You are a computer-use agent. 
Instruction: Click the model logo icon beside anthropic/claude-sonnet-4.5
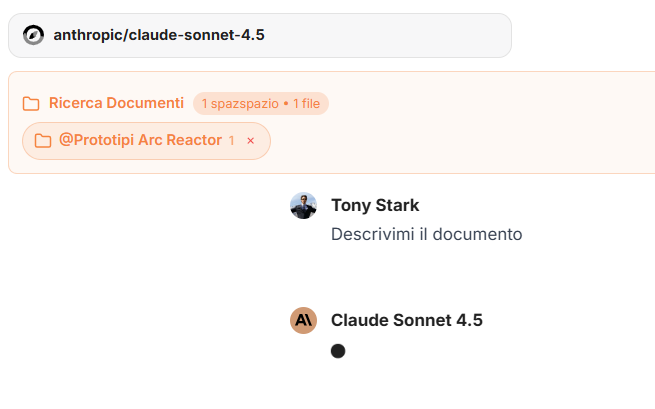33,35
